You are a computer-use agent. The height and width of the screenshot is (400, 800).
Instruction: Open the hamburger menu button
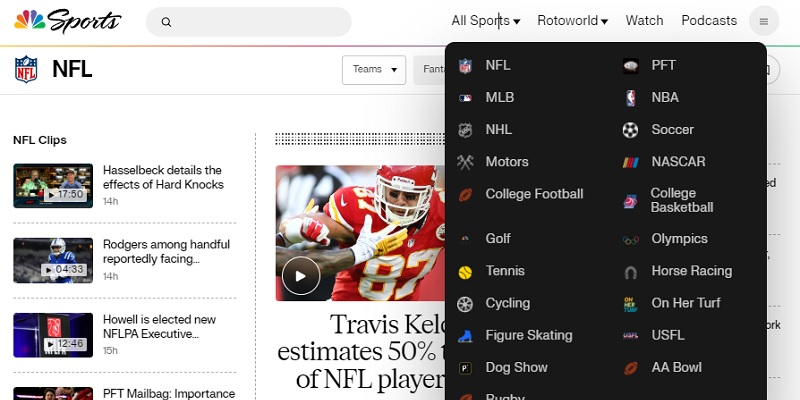764,21
